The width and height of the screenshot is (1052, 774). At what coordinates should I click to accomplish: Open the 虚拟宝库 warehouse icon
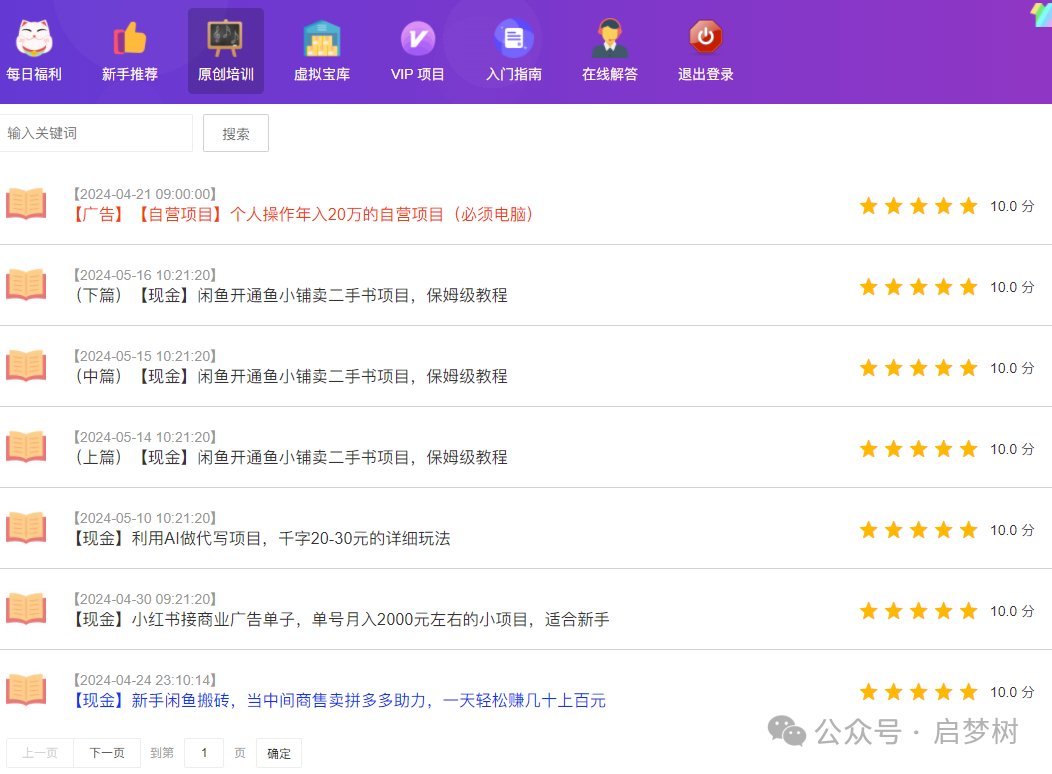pyautogui.click(x=321, y=38)
